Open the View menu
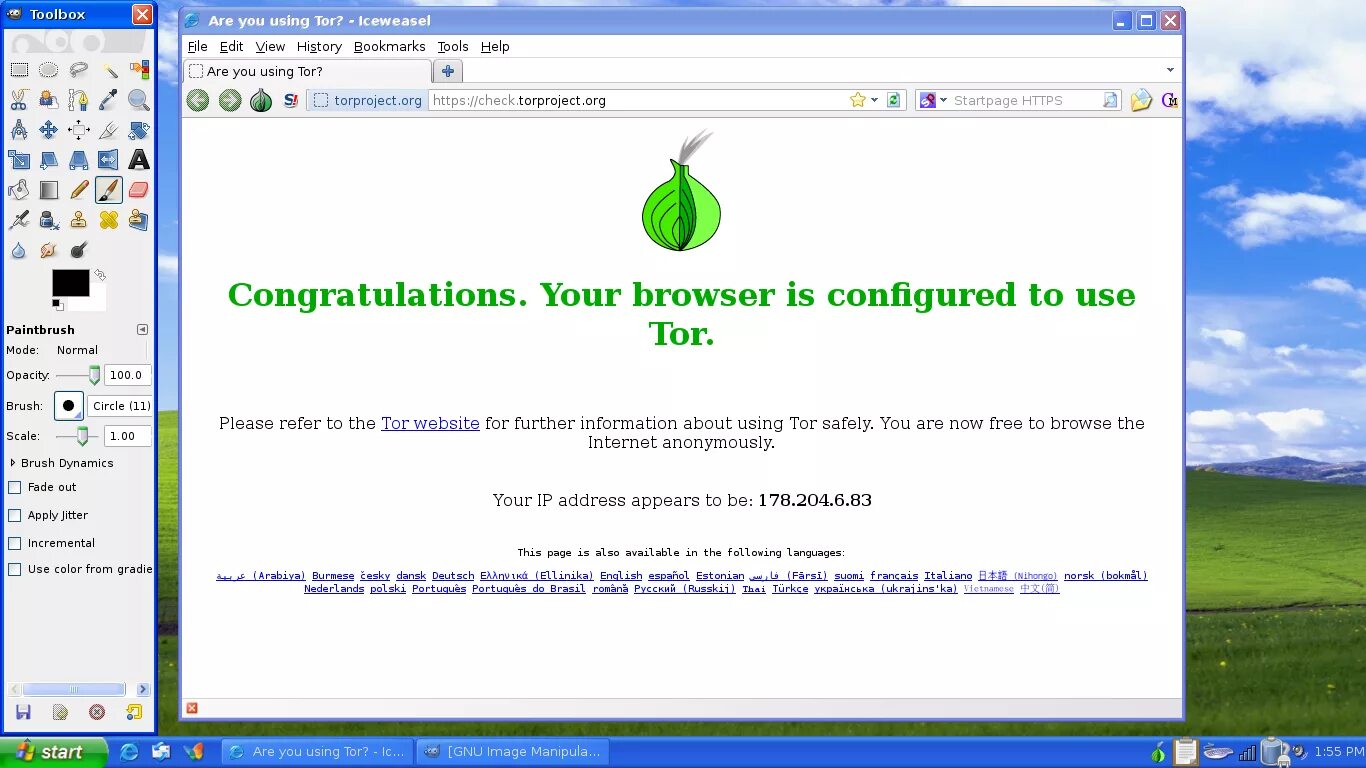The height and width of the screenshot is (768, 1366). pos(270,46)
